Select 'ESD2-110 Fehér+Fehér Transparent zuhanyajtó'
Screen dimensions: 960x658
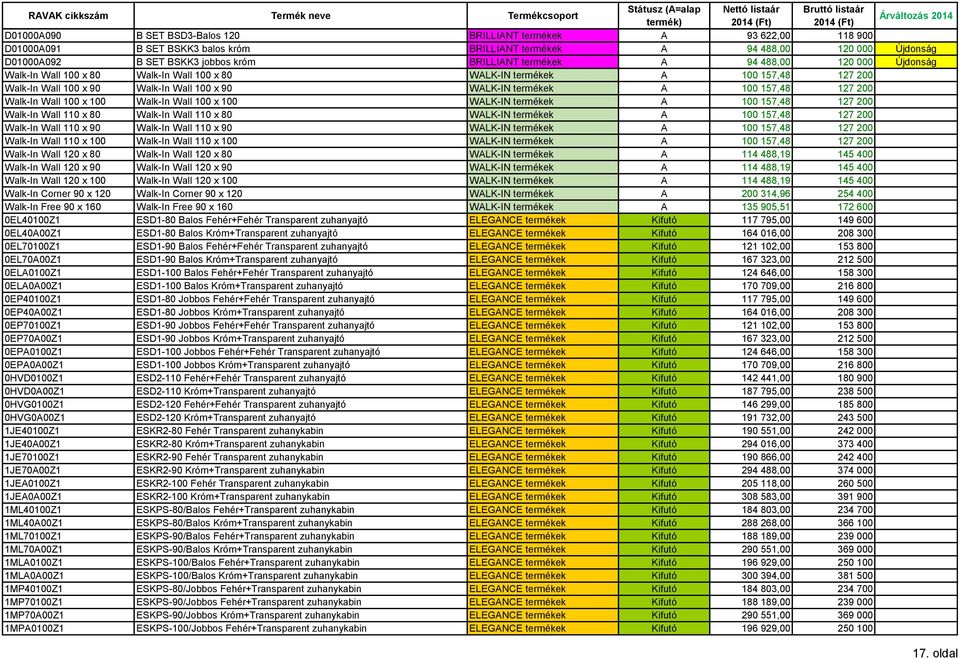tap(241, 378)
